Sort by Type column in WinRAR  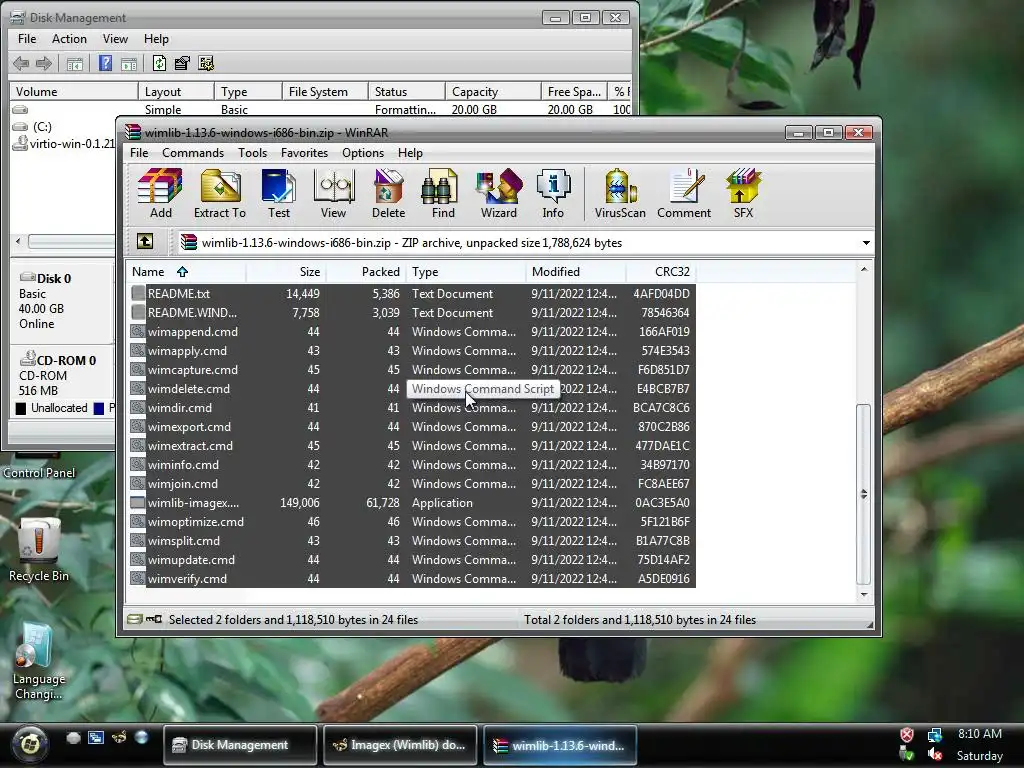pyautogui.click(x=466, y=272)
